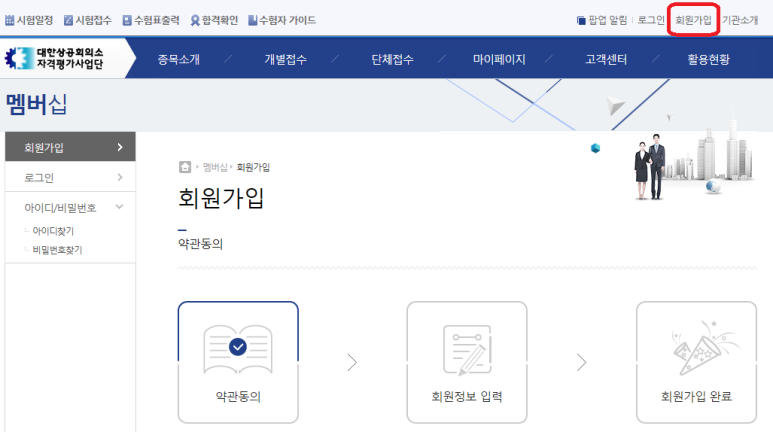The height and width of the screenshot is (432, 773).
Task: Open the 기관소개 link
Action: [740, 20]
